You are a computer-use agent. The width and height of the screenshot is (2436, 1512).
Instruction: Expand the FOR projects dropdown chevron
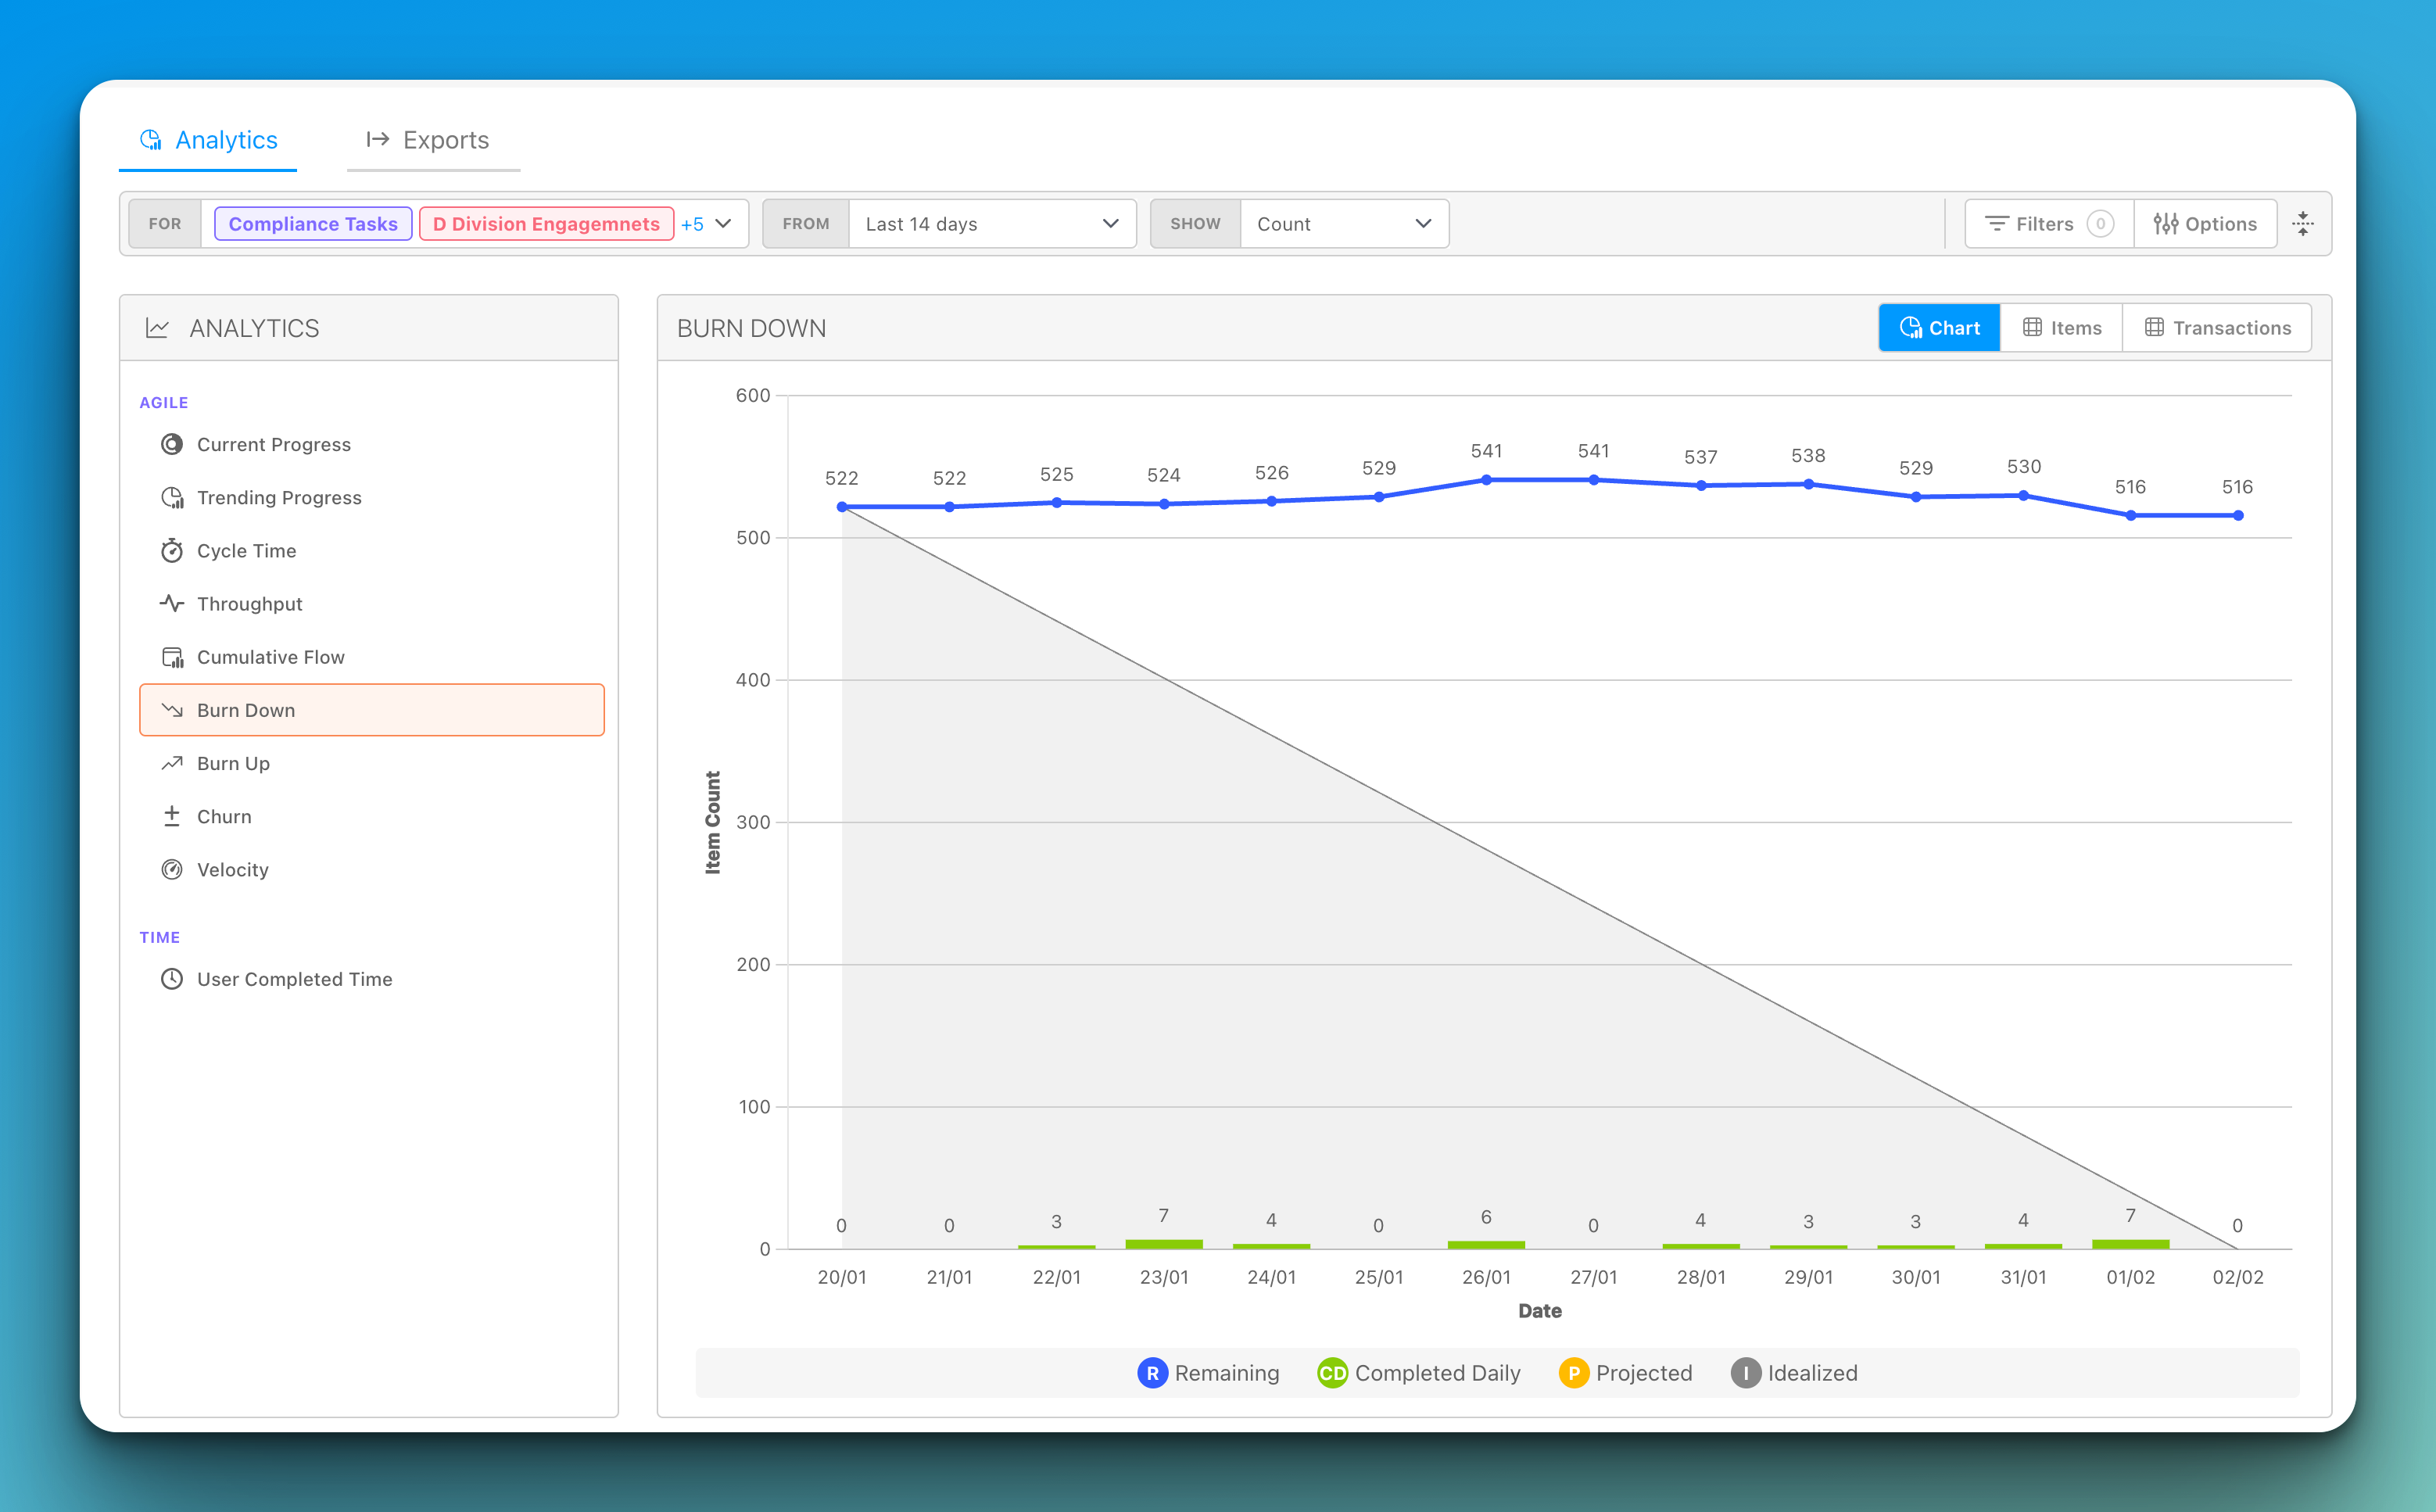click(x=724, y=224)
